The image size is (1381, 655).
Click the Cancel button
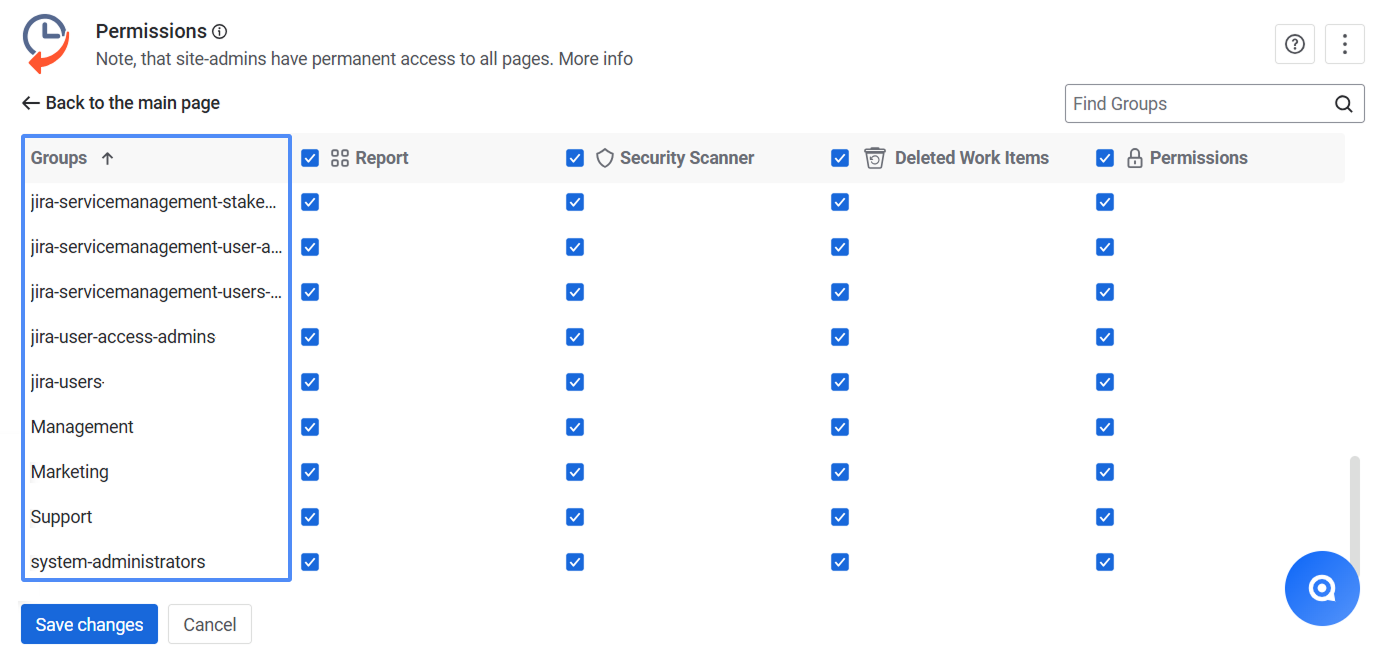pyautogui.click(x=210, y=624)
